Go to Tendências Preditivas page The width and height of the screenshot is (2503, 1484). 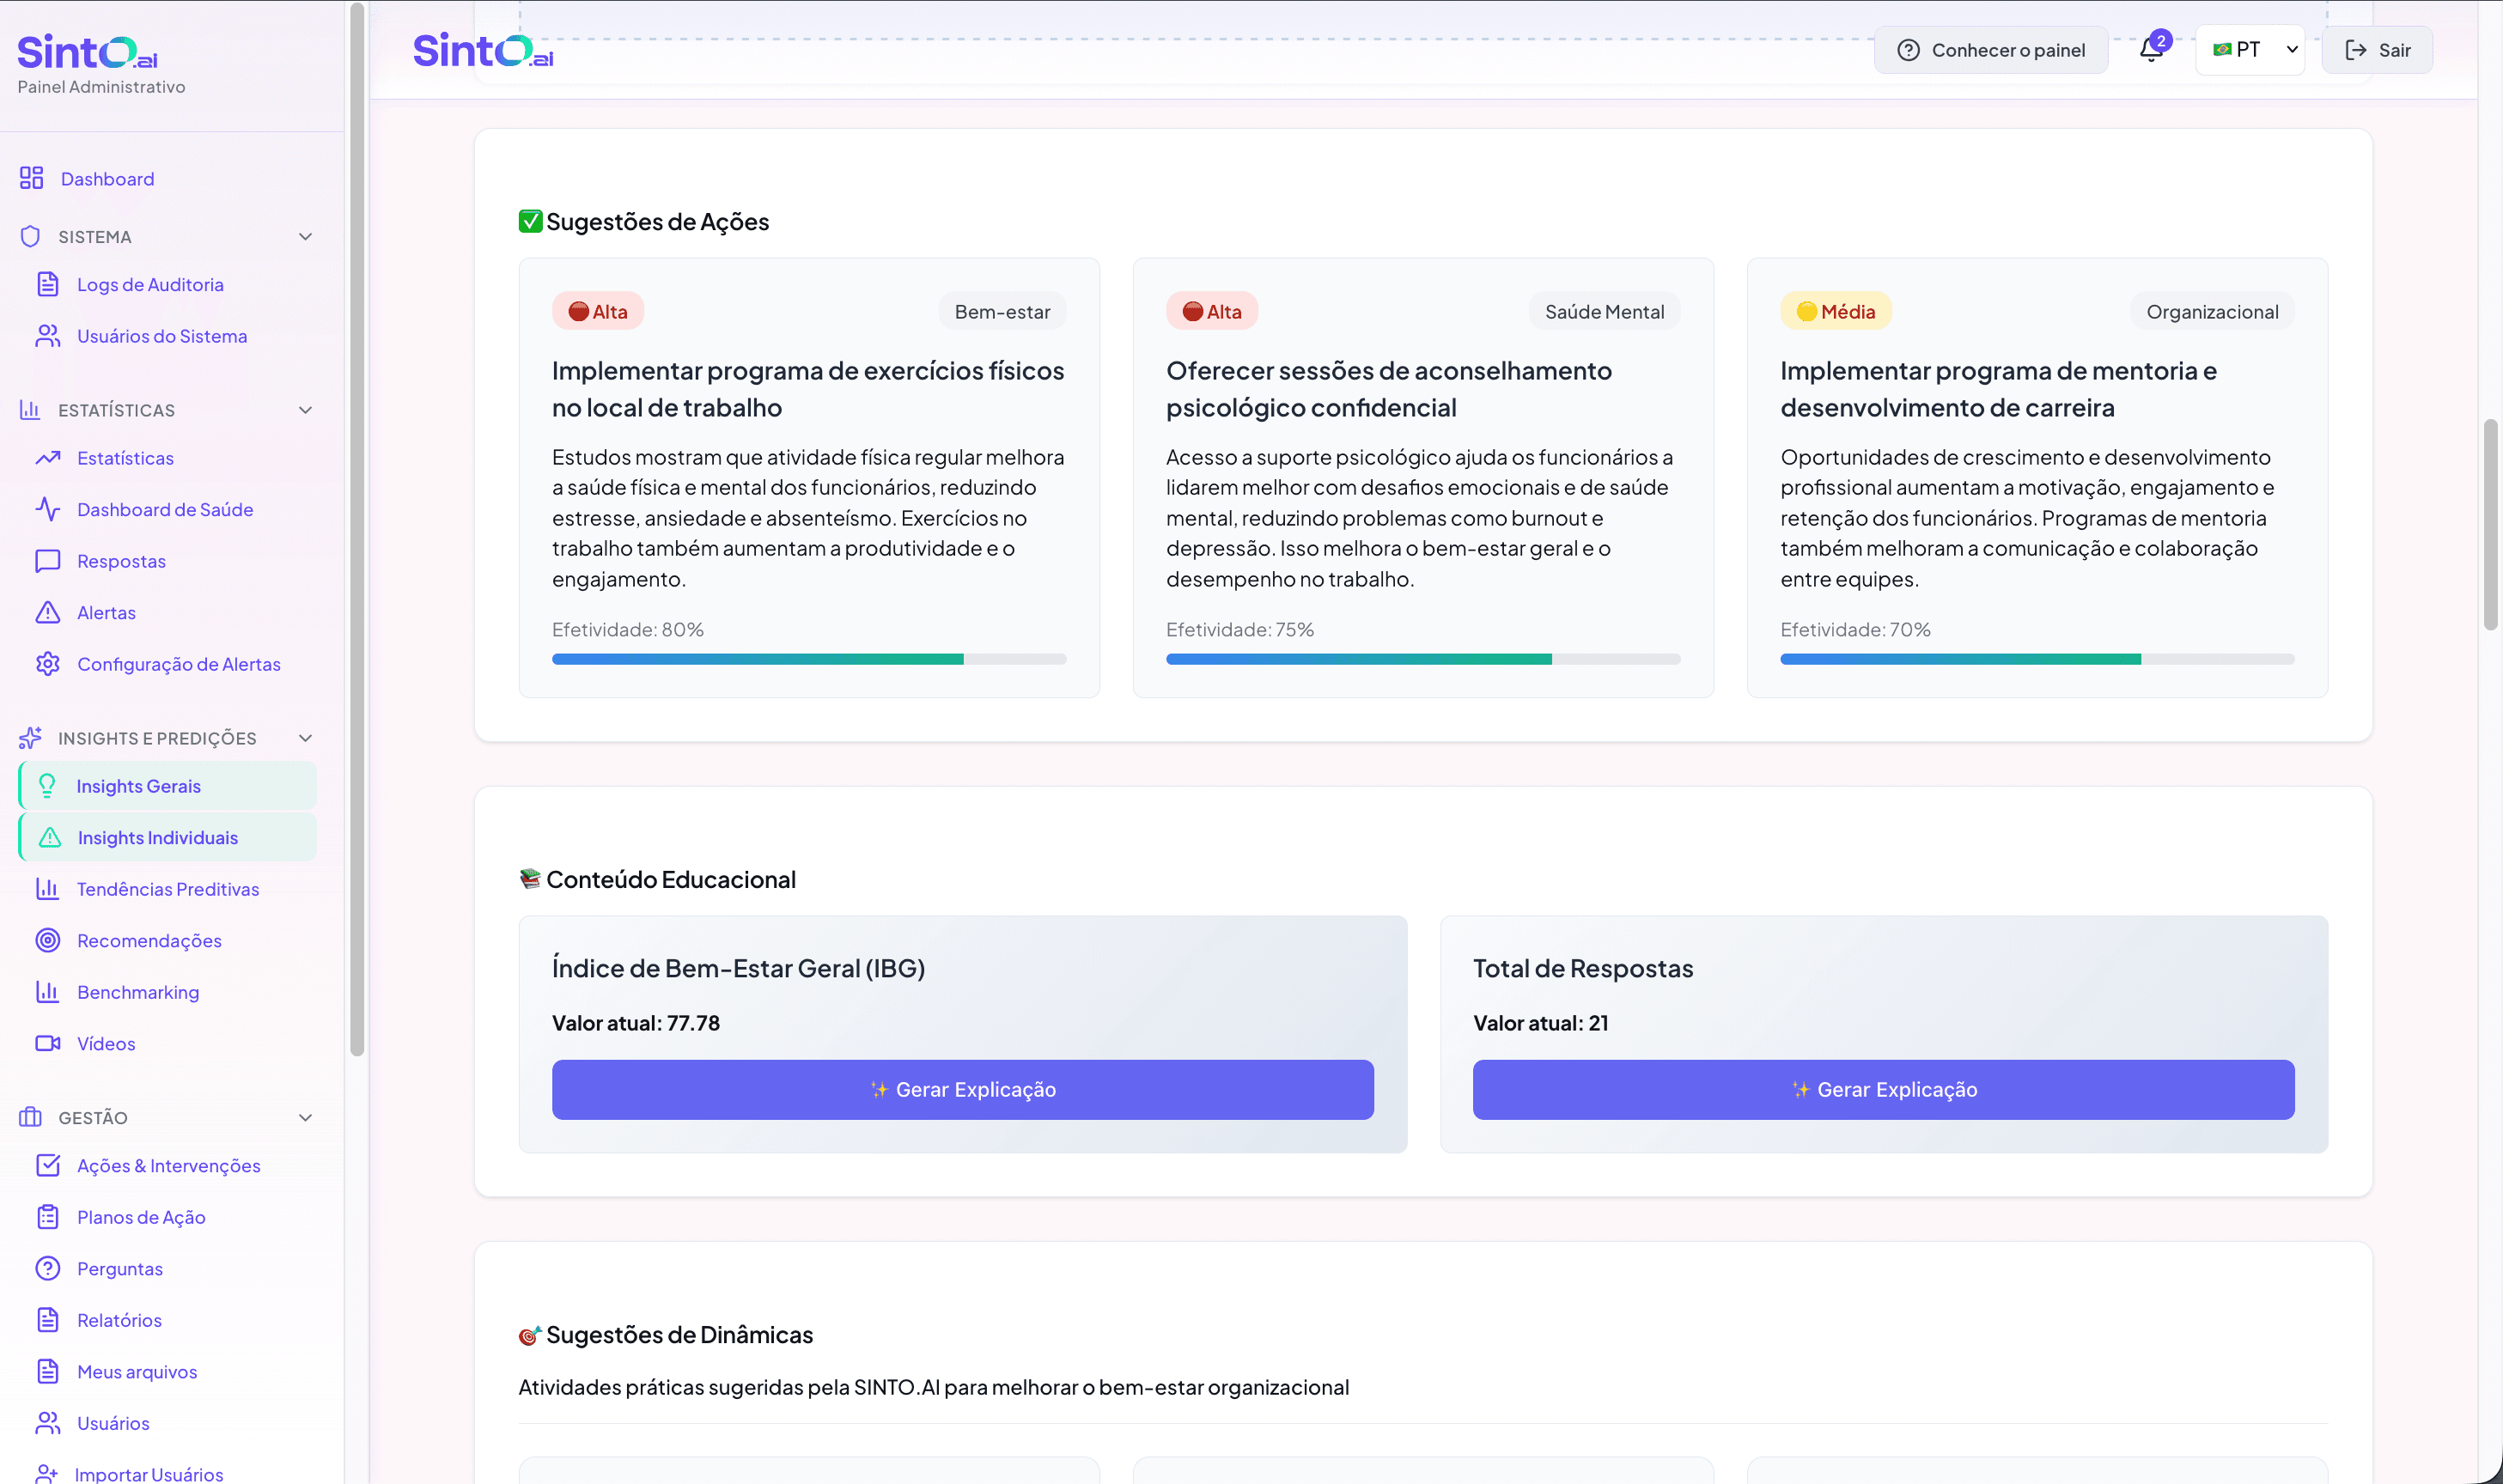168,889
